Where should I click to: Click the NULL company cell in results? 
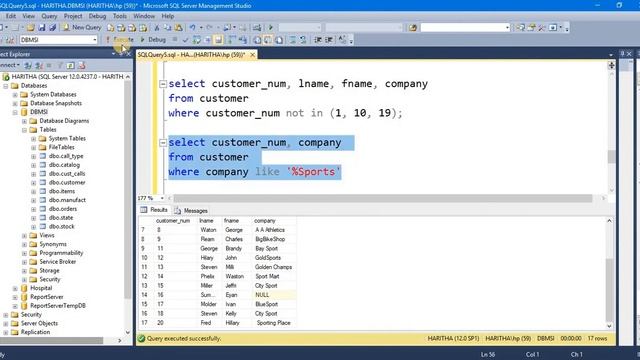(274, 295)
